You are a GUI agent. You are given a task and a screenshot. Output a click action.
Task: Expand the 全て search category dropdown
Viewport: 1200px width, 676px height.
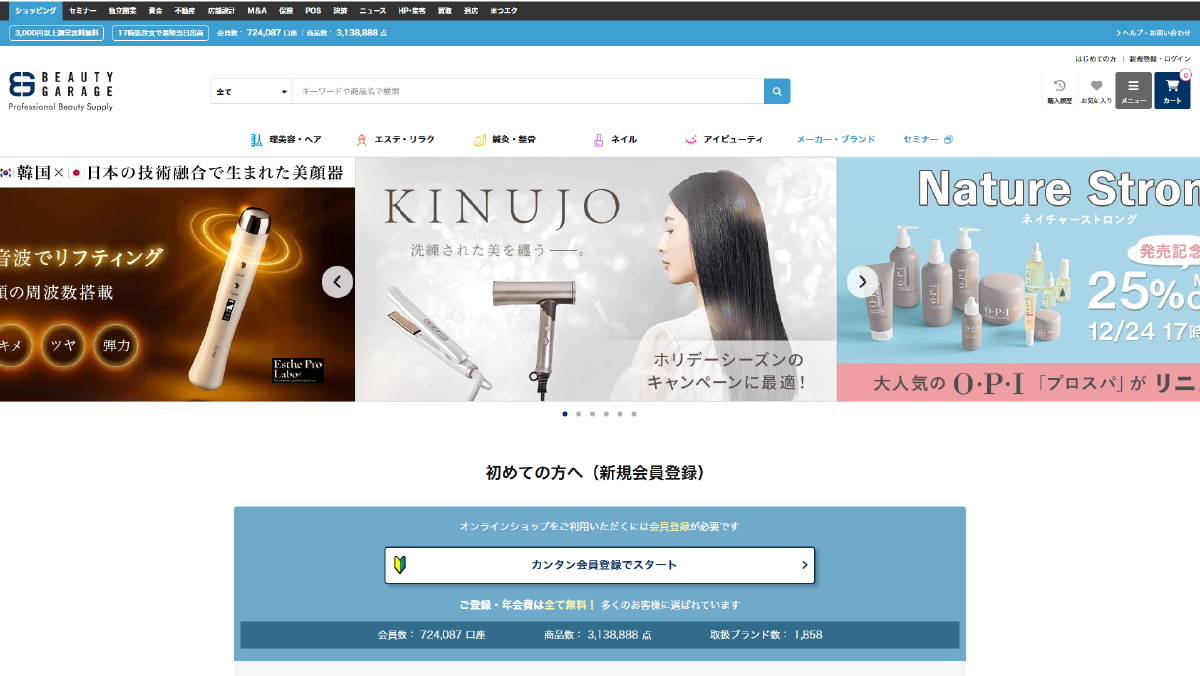coord(251,92)
